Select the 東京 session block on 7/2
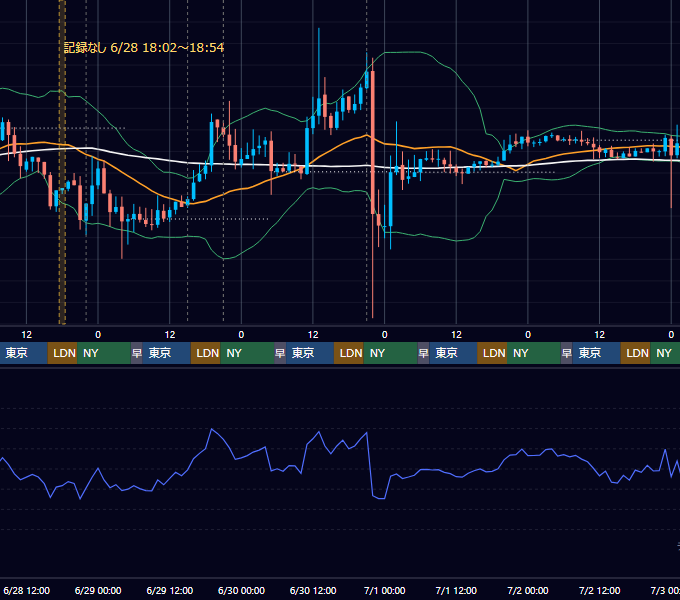The width and height of the screenshot is (680, 600). (596, 353)
